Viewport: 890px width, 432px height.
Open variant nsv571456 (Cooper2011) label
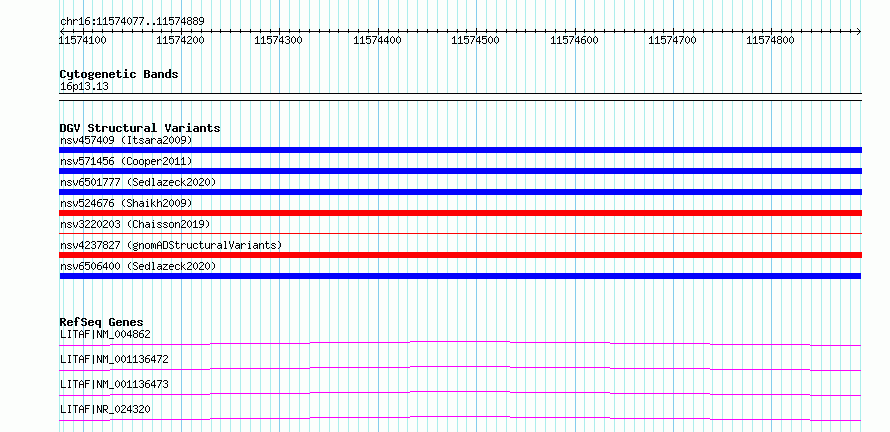126,161
